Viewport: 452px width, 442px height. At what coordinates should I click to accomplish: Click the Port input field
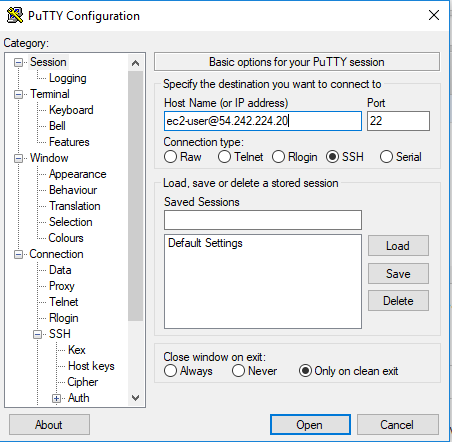[x=398, y=121]
